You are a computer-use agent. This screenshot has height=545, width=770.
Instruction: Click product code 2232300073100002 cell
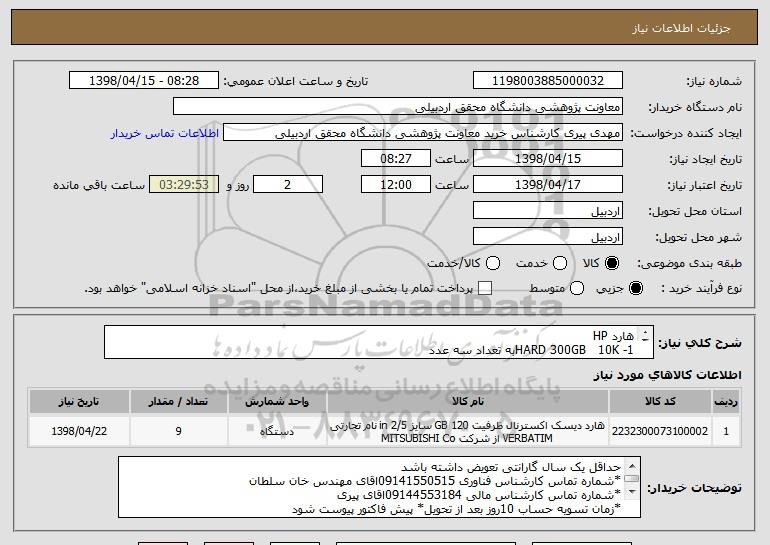point(660,431)
